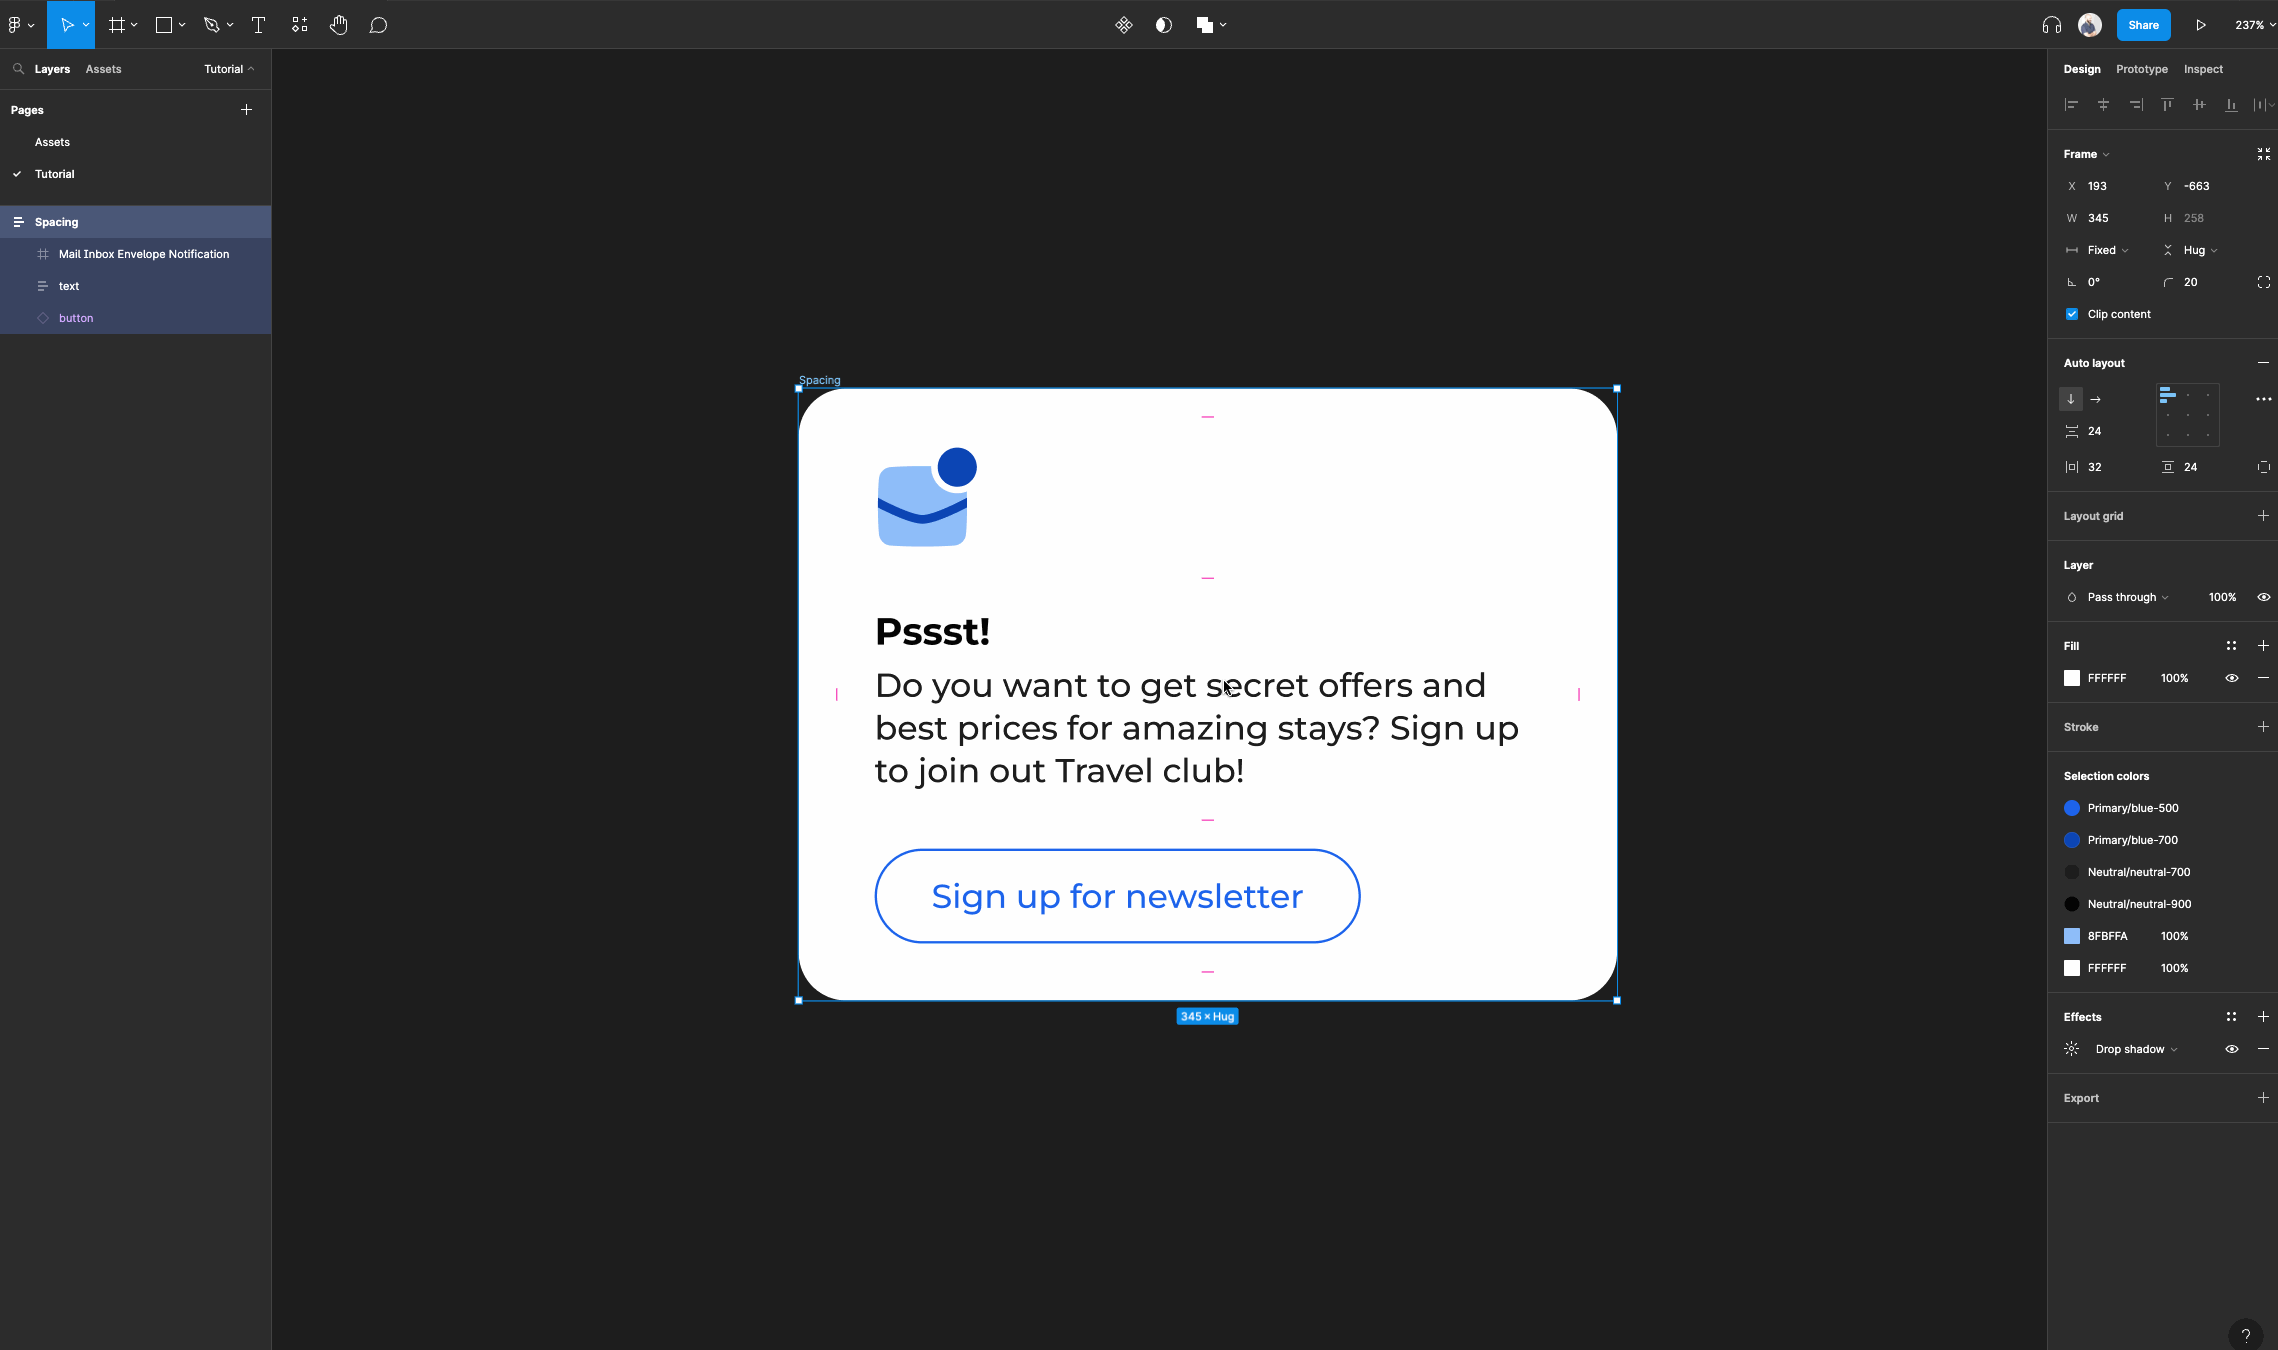Open Pass through blend mode dropdown

(x=2127, y=597)
